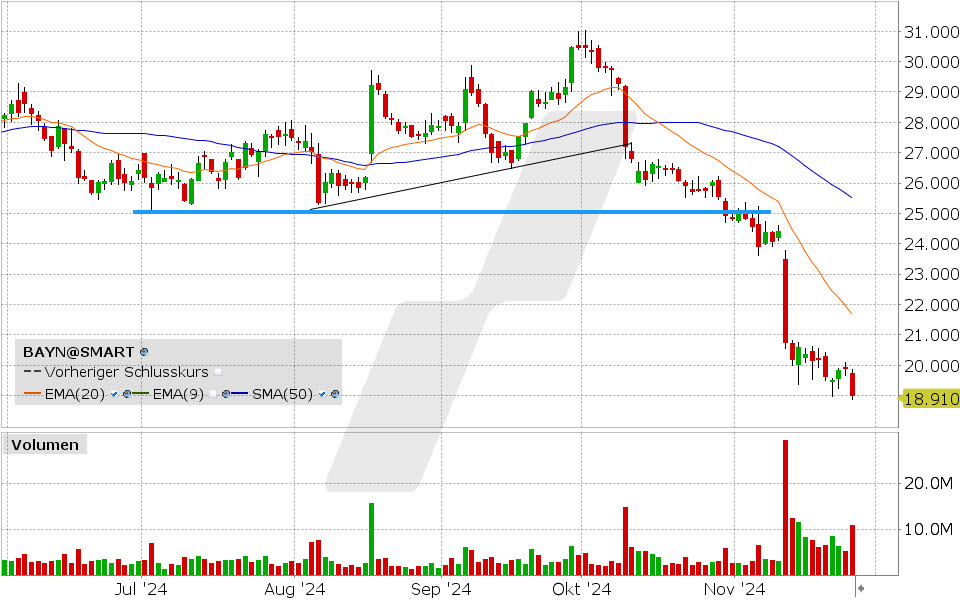Uncheck the EMA(20) checkbox
Viewport: 960px width, 600px height.
(114, 394)
